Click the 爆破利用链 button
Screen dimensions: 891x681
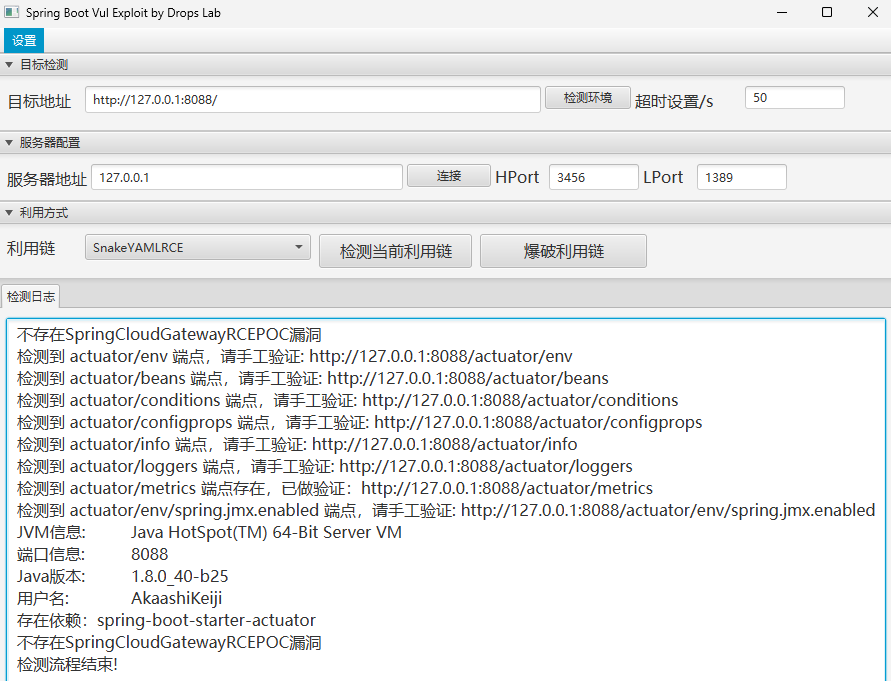563,251
